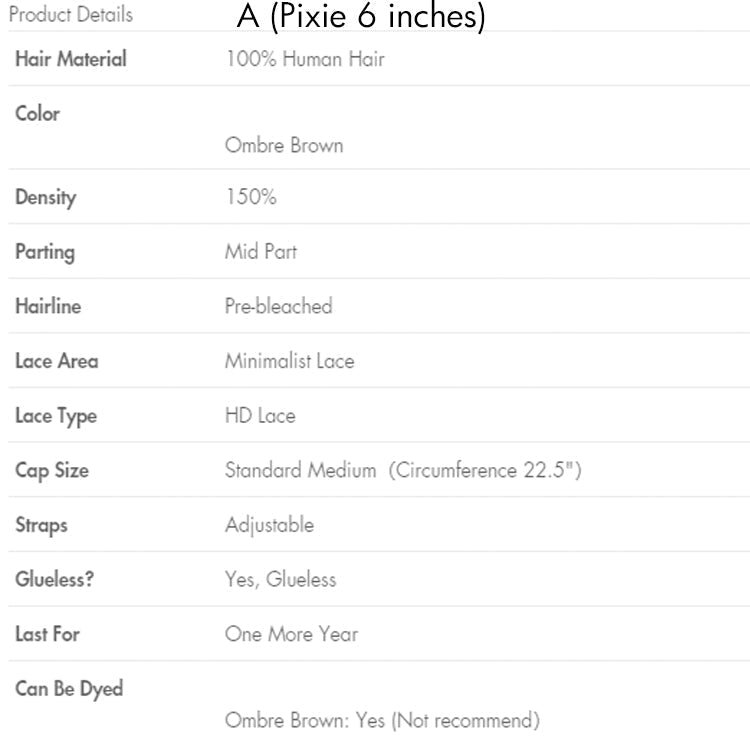
Task: Select the "A (Pixie 6 inches)" title
Action: (361, 17)
